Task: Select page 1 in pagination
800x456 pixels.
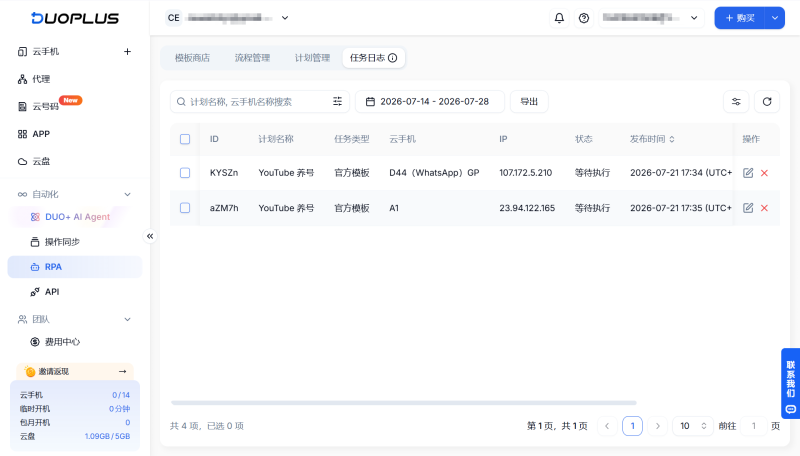Action: pyautogui.click(x=632, y=426)
